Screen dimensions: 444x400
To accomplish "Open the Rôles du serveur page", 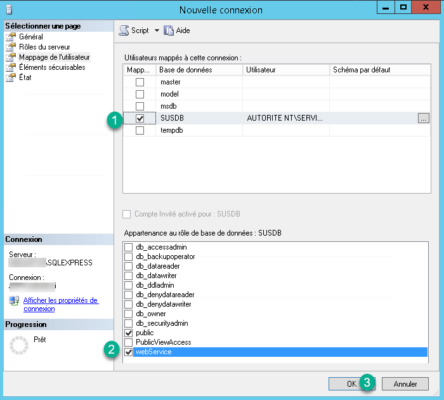I will [x=44, y=47].
